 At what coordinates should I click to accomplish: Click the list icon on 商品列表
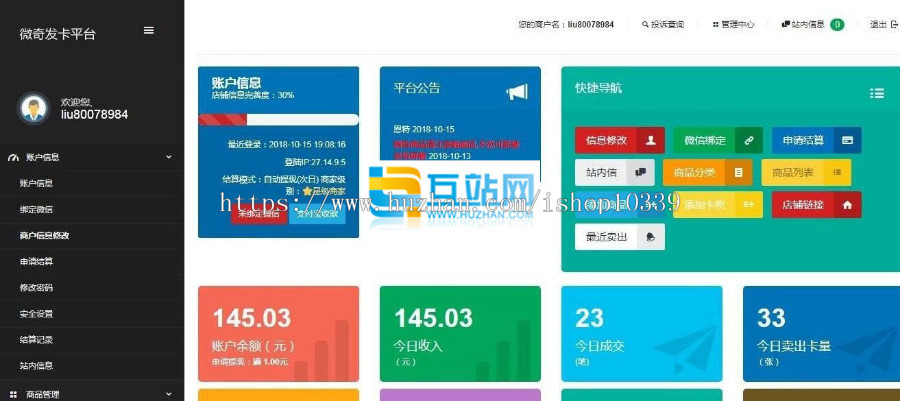point(837,172)
